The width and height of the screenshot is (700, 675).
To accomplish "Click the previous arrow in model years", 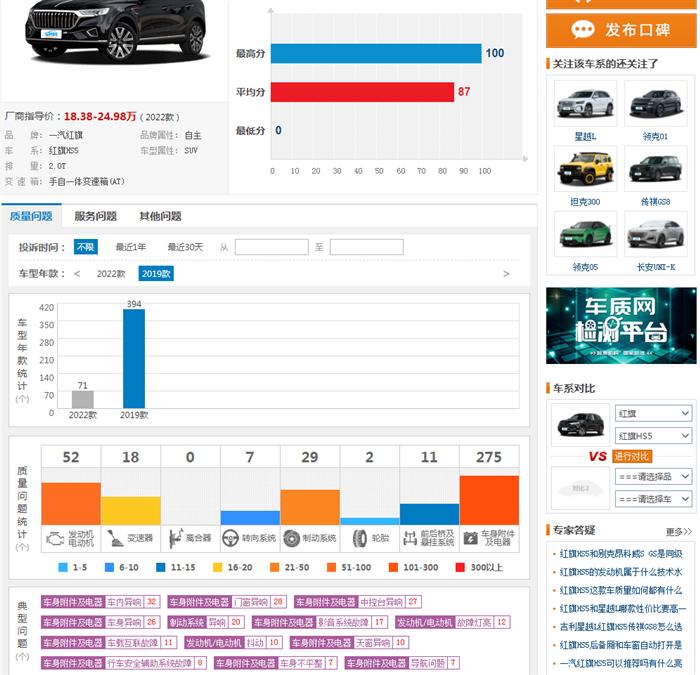I will pyautogui.click(x=77, y=274).
